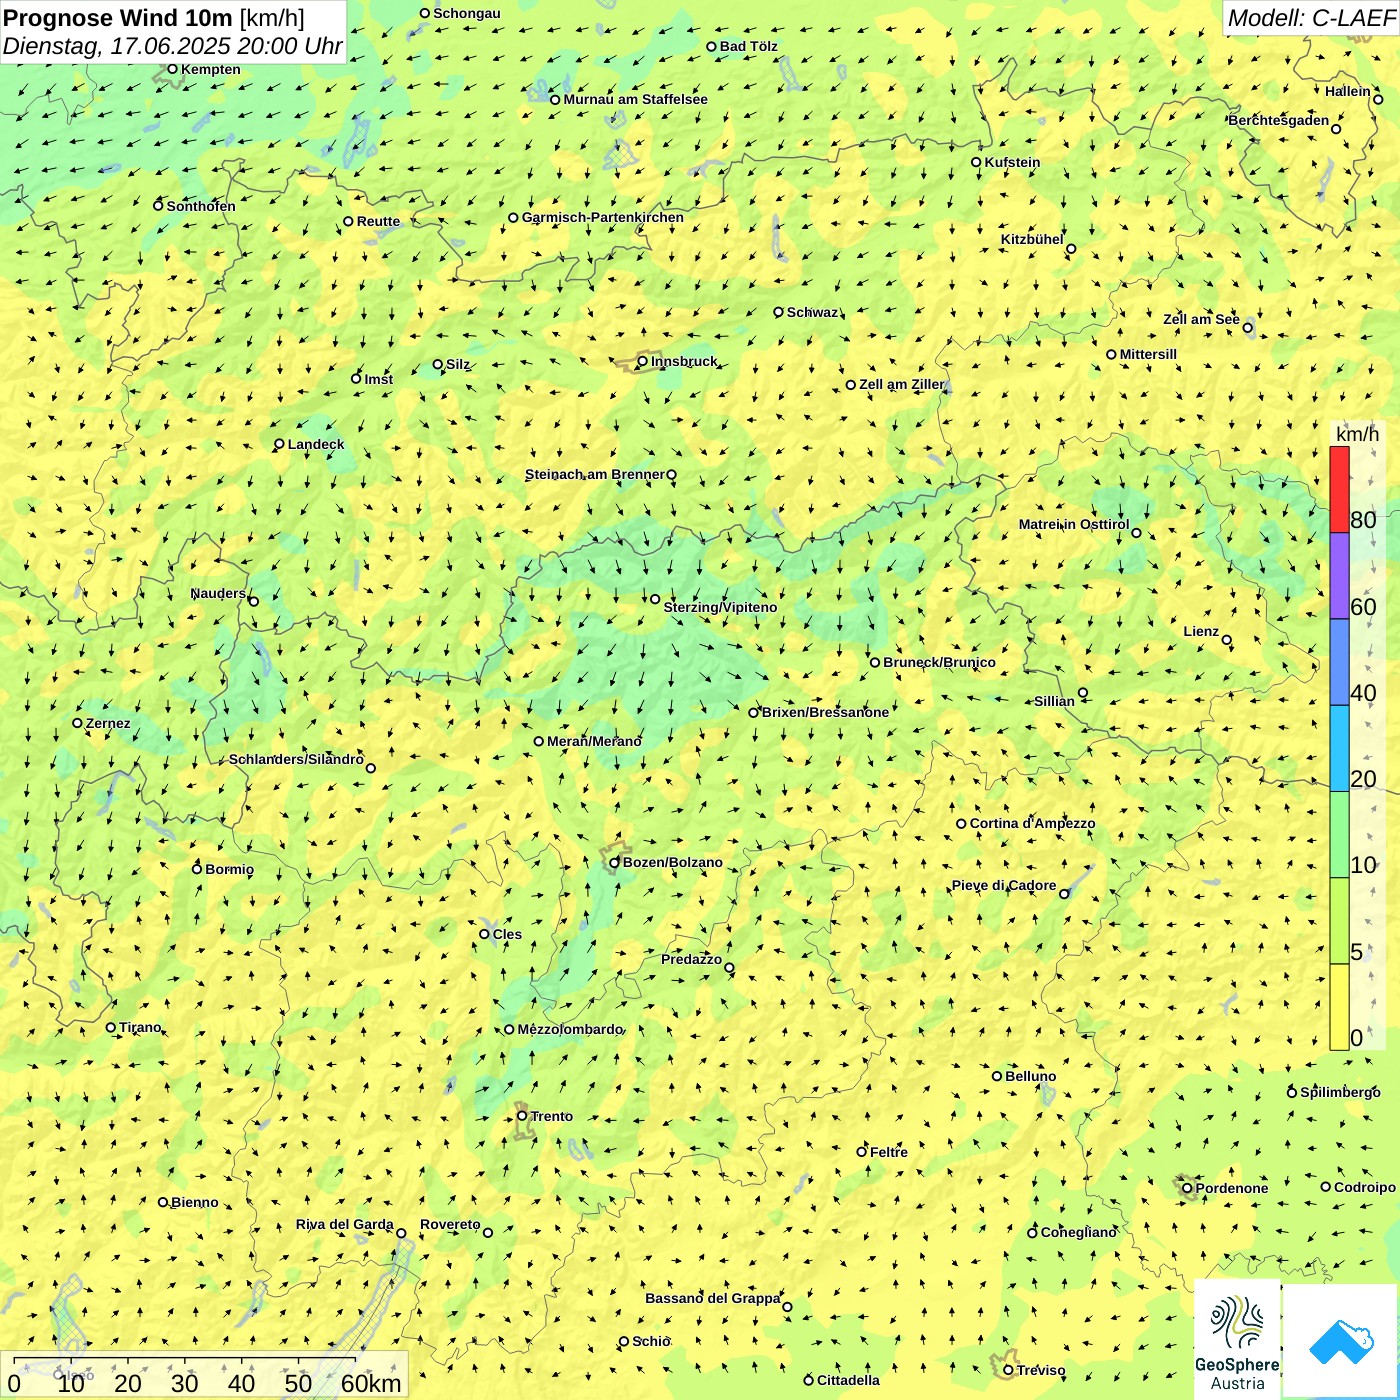Select the lime 5–10 km/h legend color
This screenshot has width=1400, height=1400.
pos(1339,921)
